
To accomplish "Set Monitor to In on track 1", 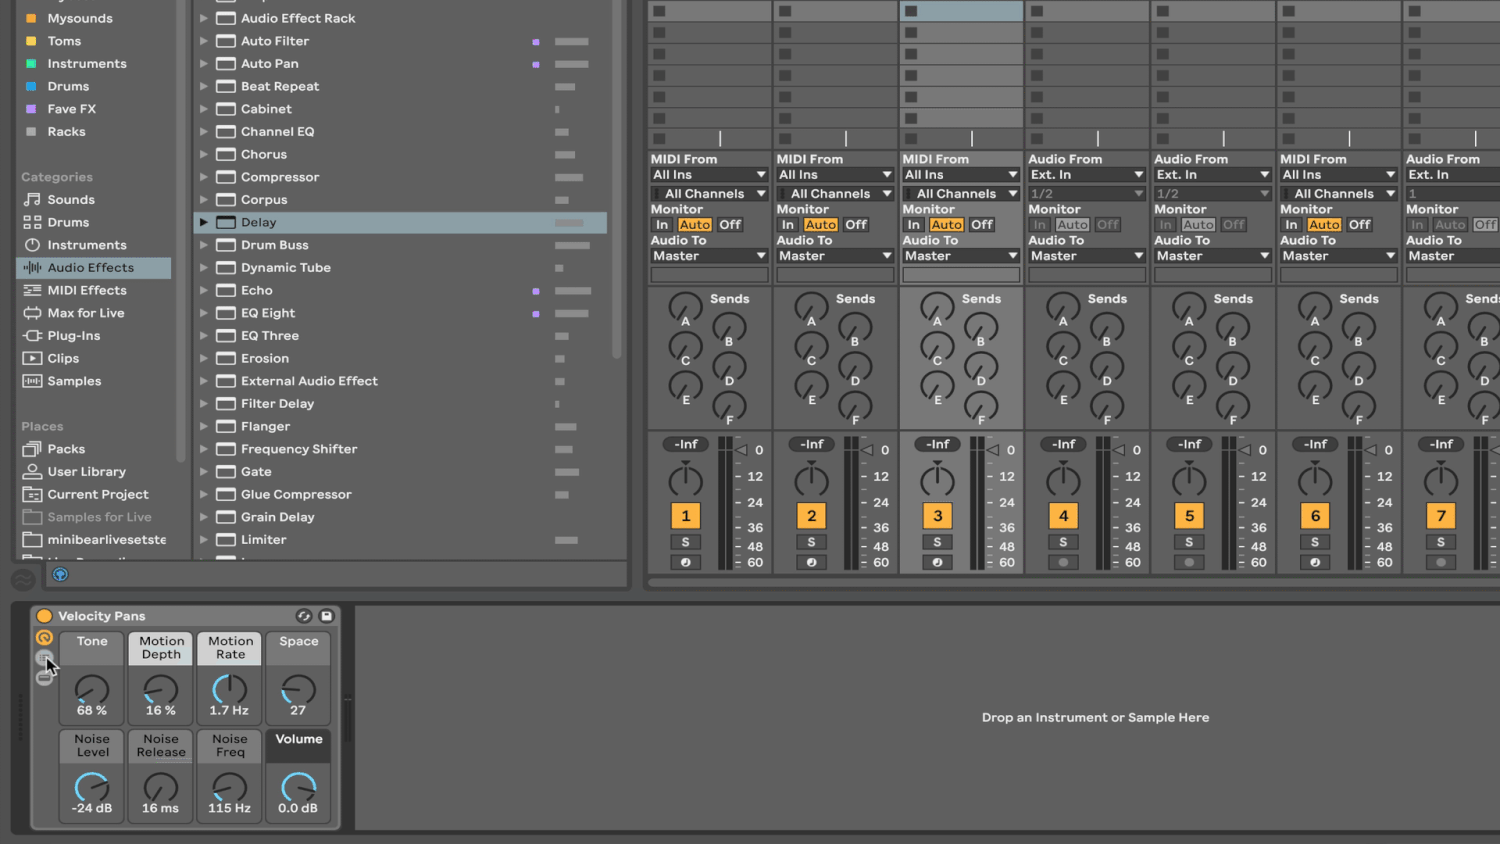I will 661,224.
